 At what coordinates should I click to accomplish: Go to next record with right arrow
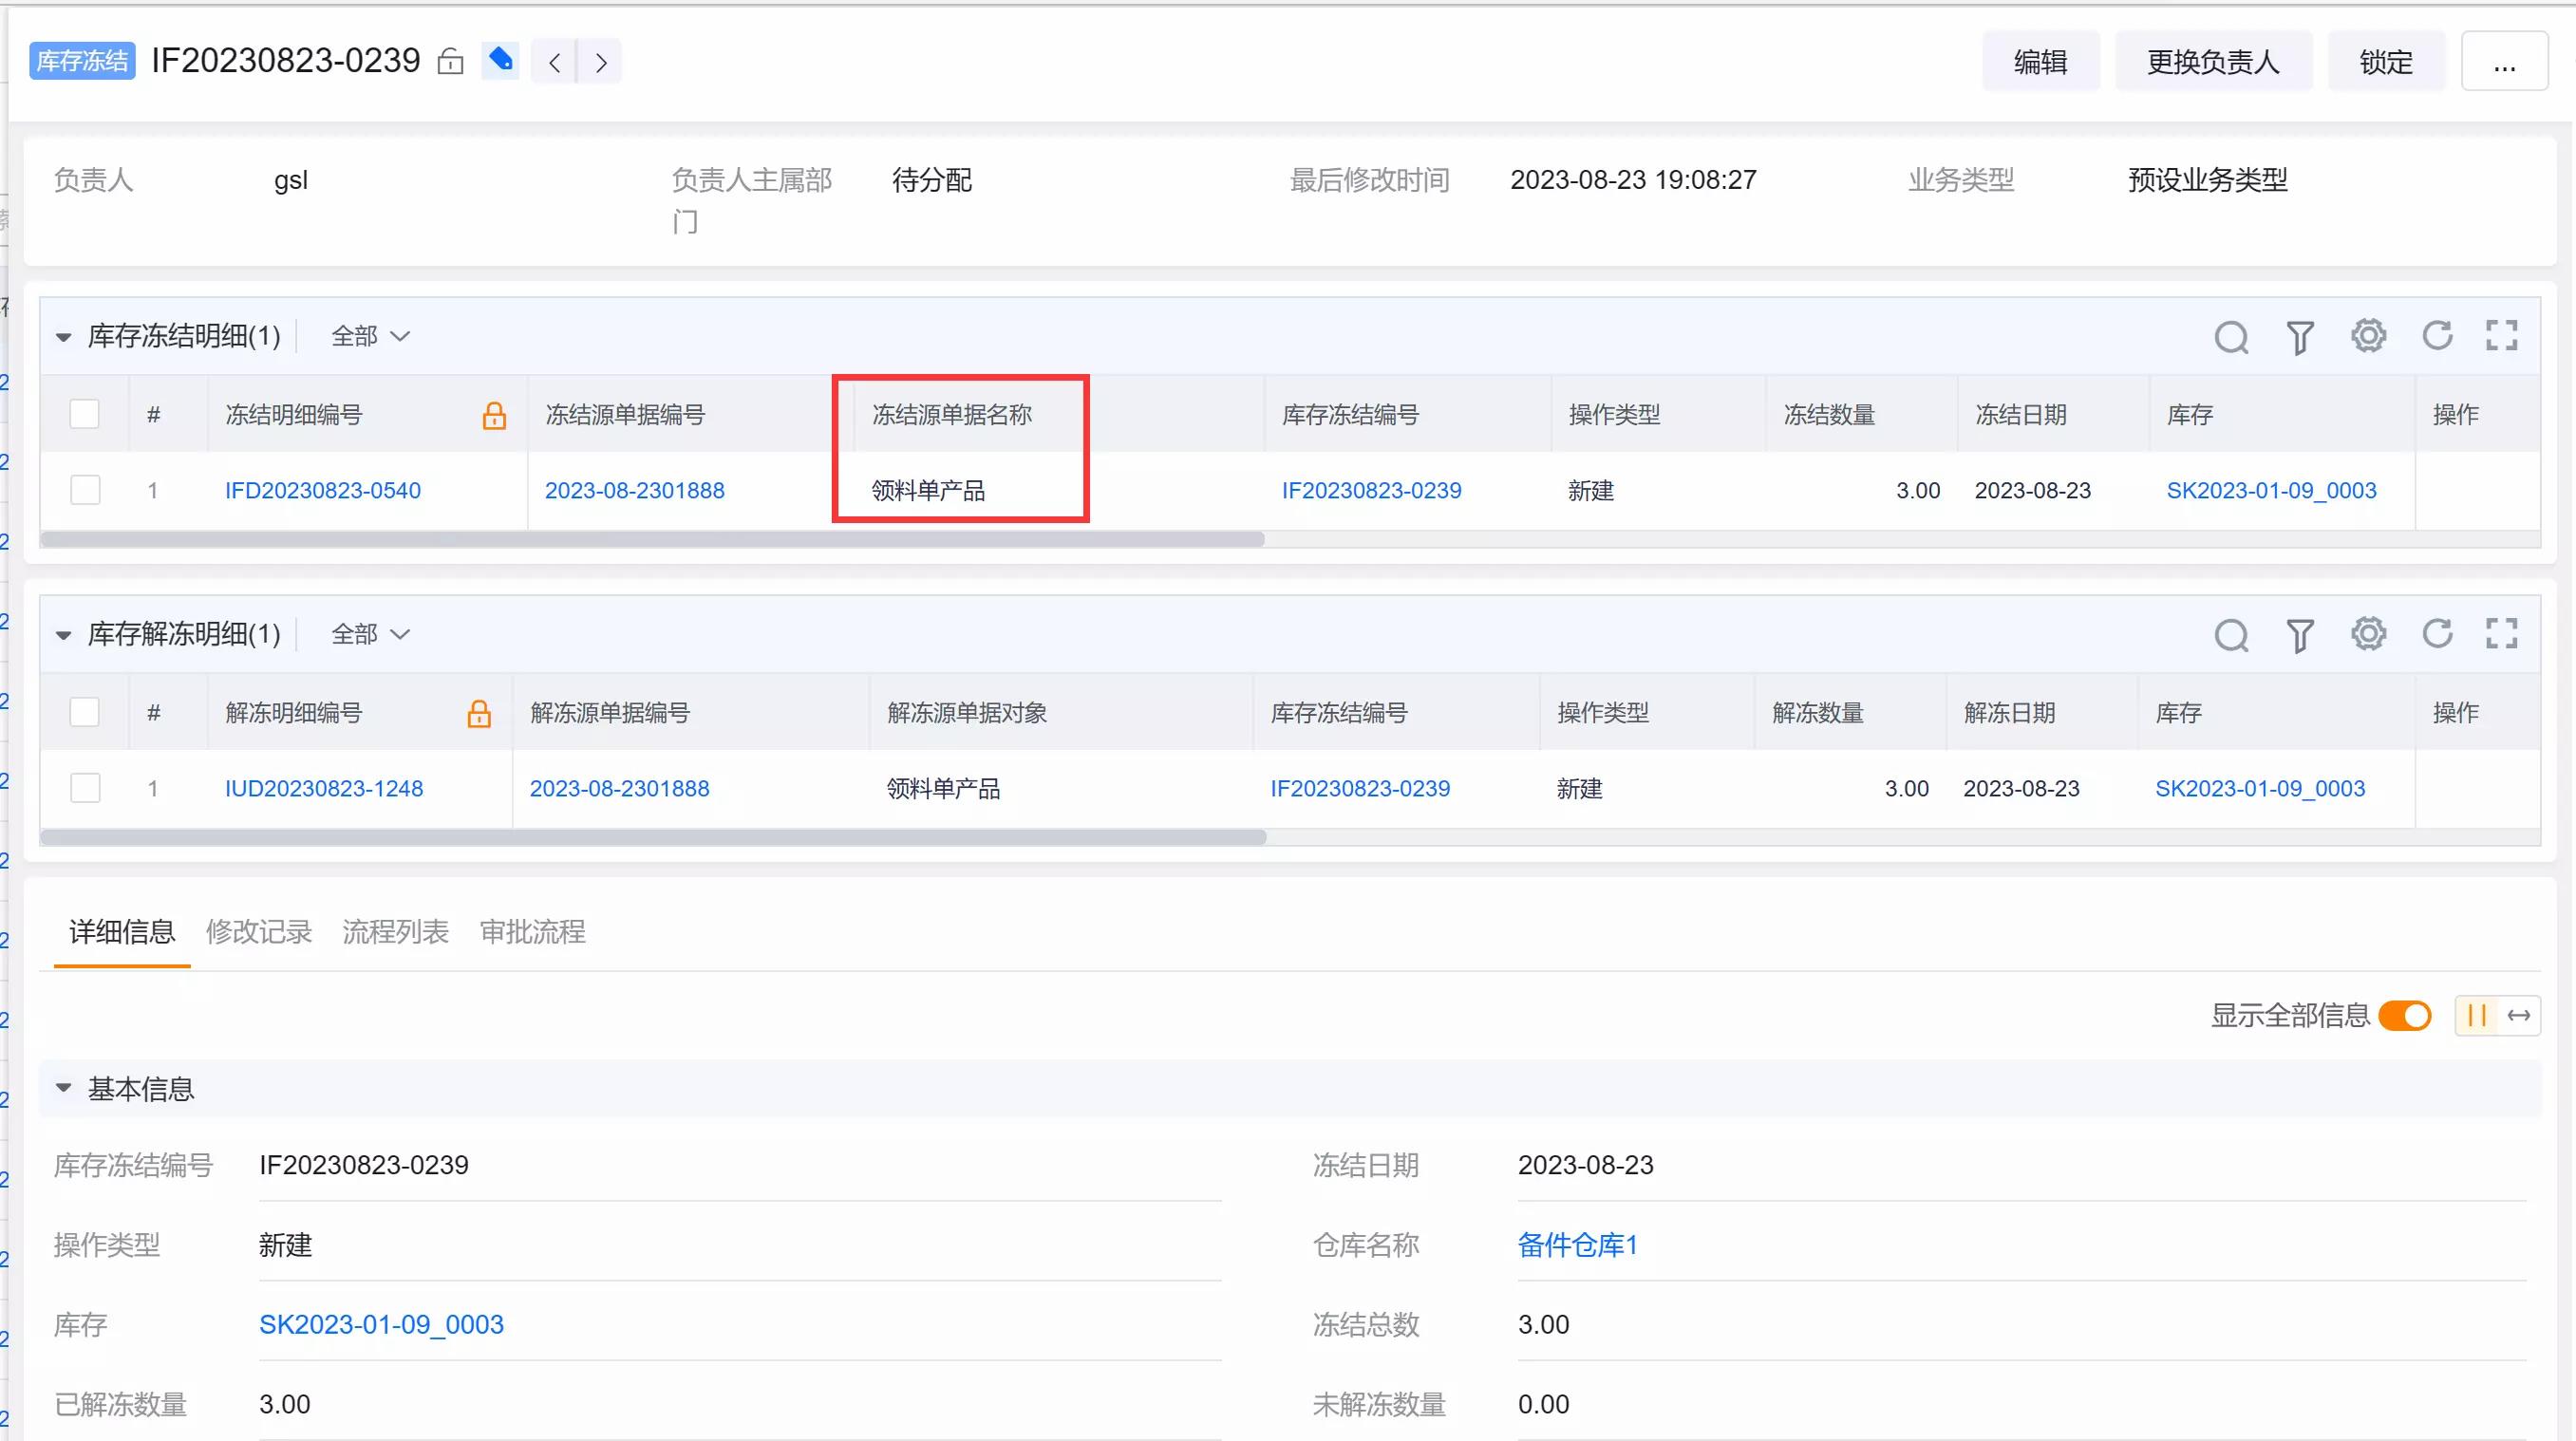click(600, 62)
